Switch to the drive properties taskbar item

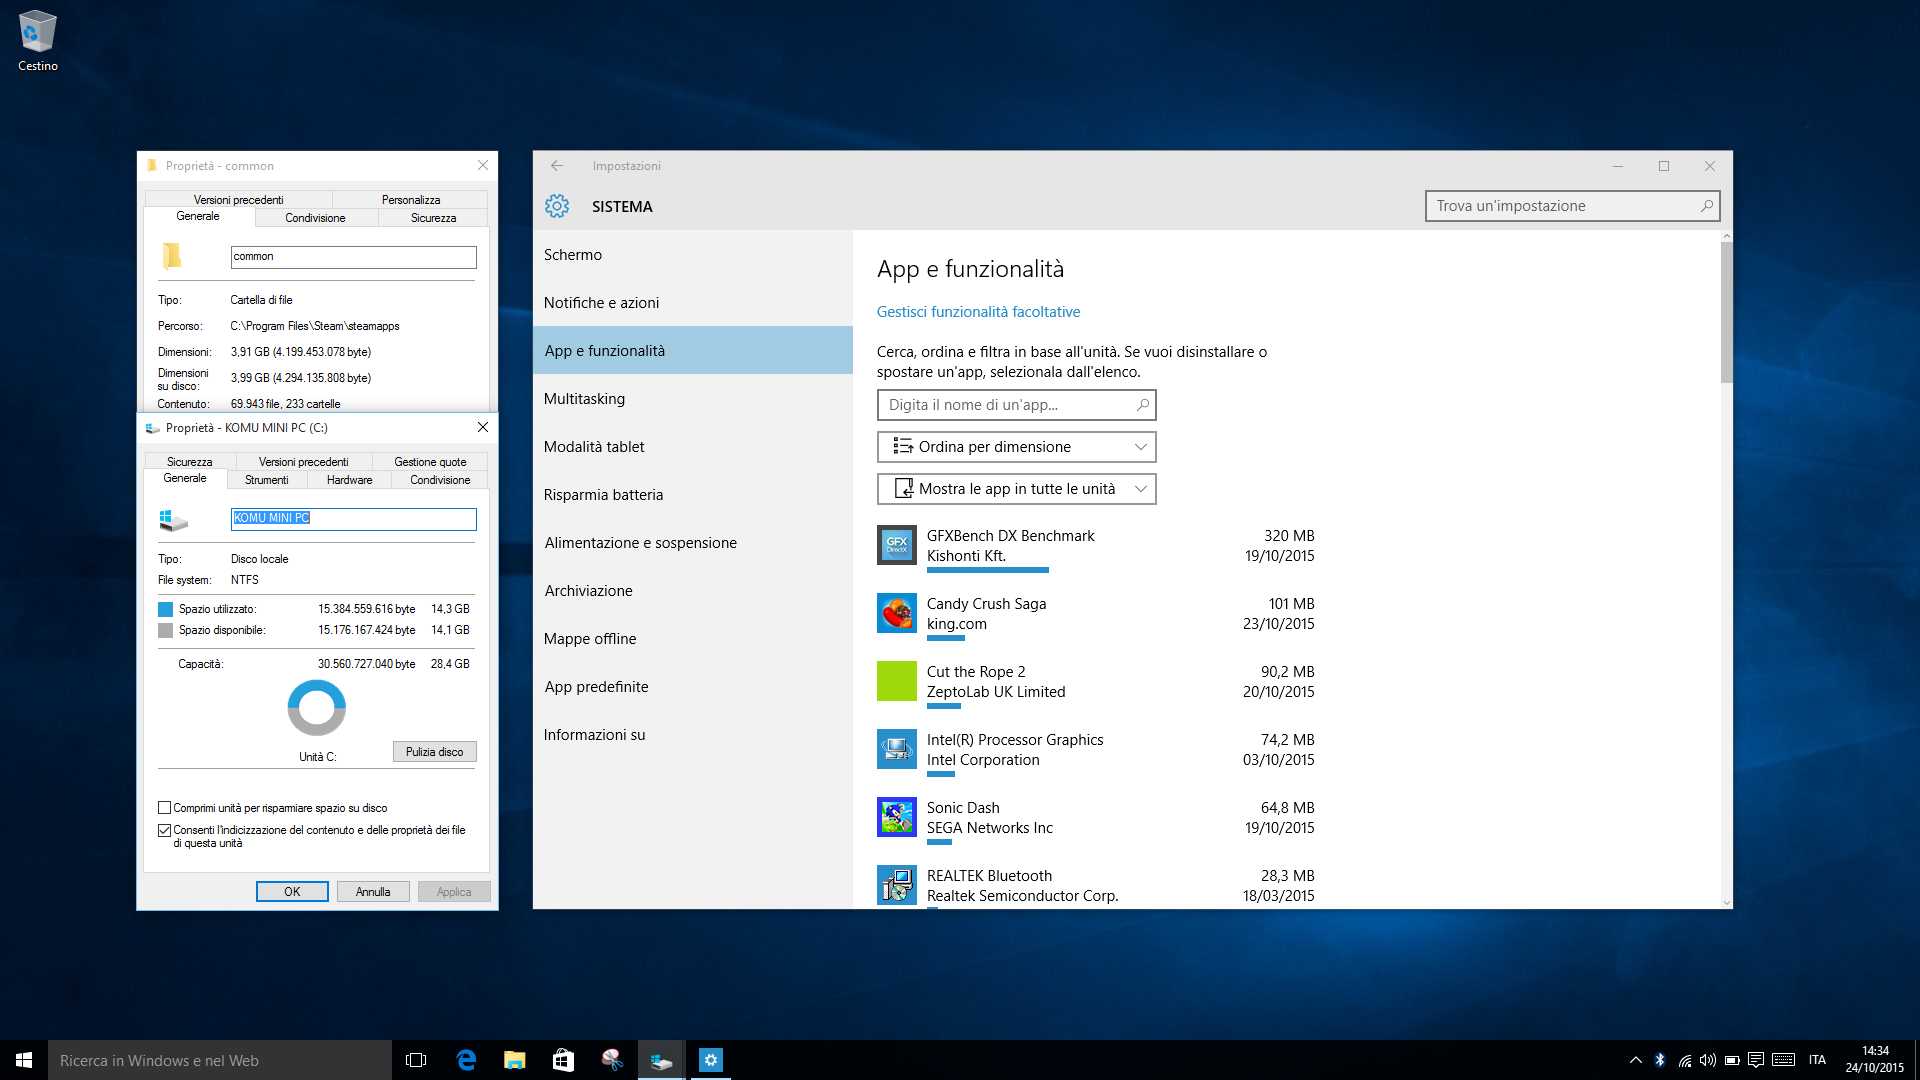pyautogui.click(x=661, y=1060)
